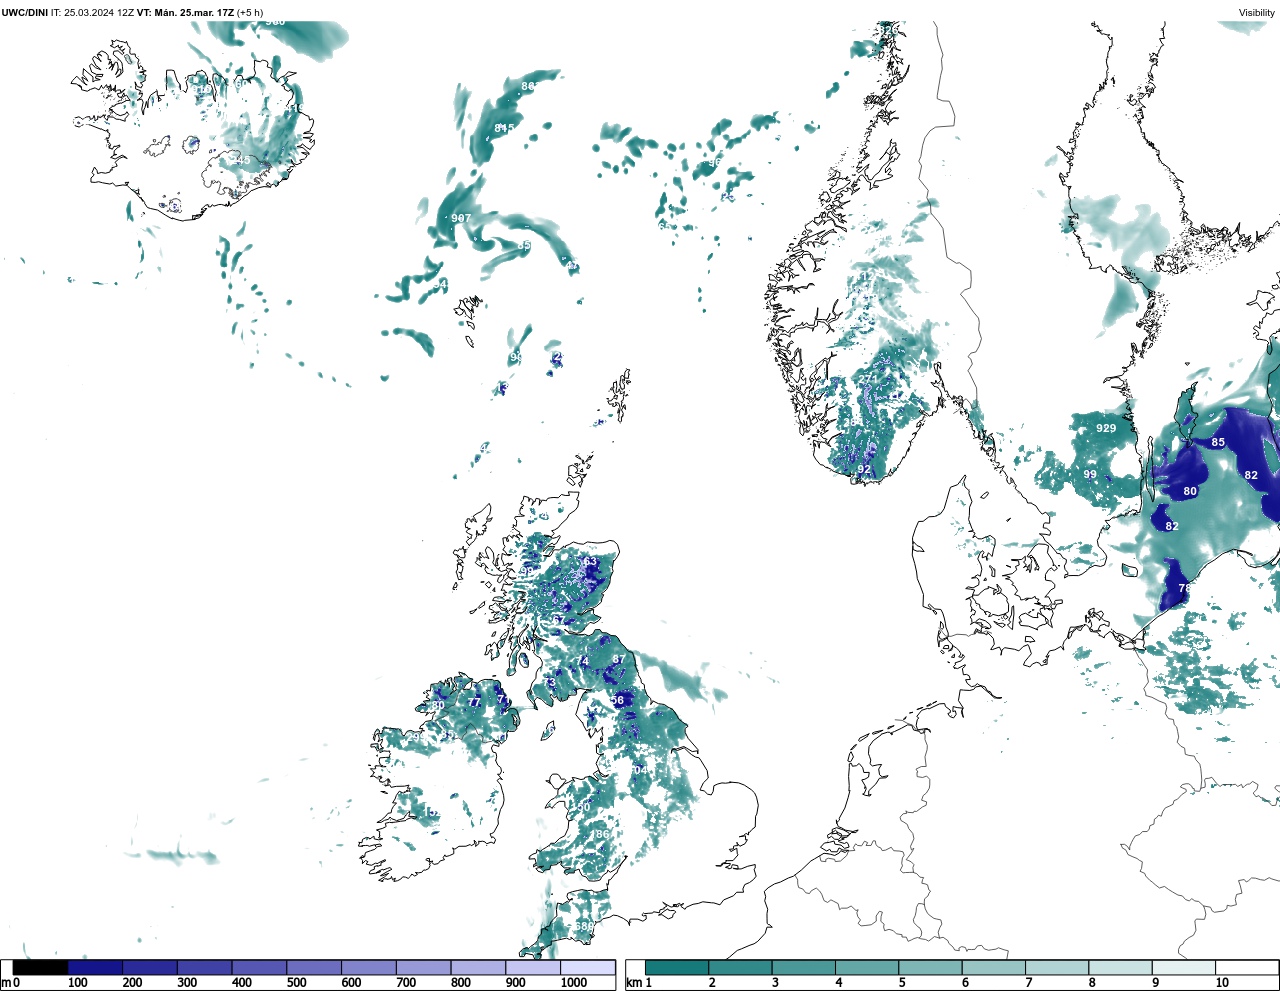This screenshot has height=991, width=1280.
Task: Select the 400–500 m legend swatch
Action: pos(259,967)
